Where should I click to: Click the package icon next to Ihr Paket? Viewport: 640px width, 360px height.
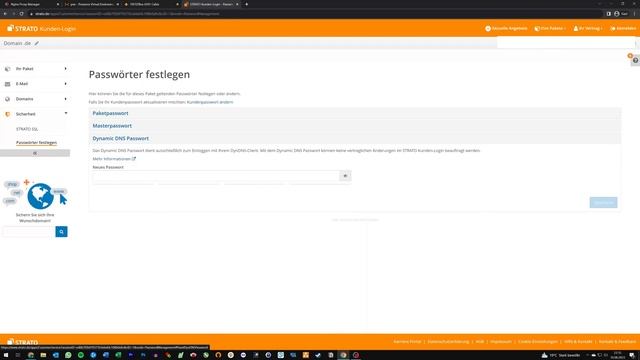click(7, 69)
